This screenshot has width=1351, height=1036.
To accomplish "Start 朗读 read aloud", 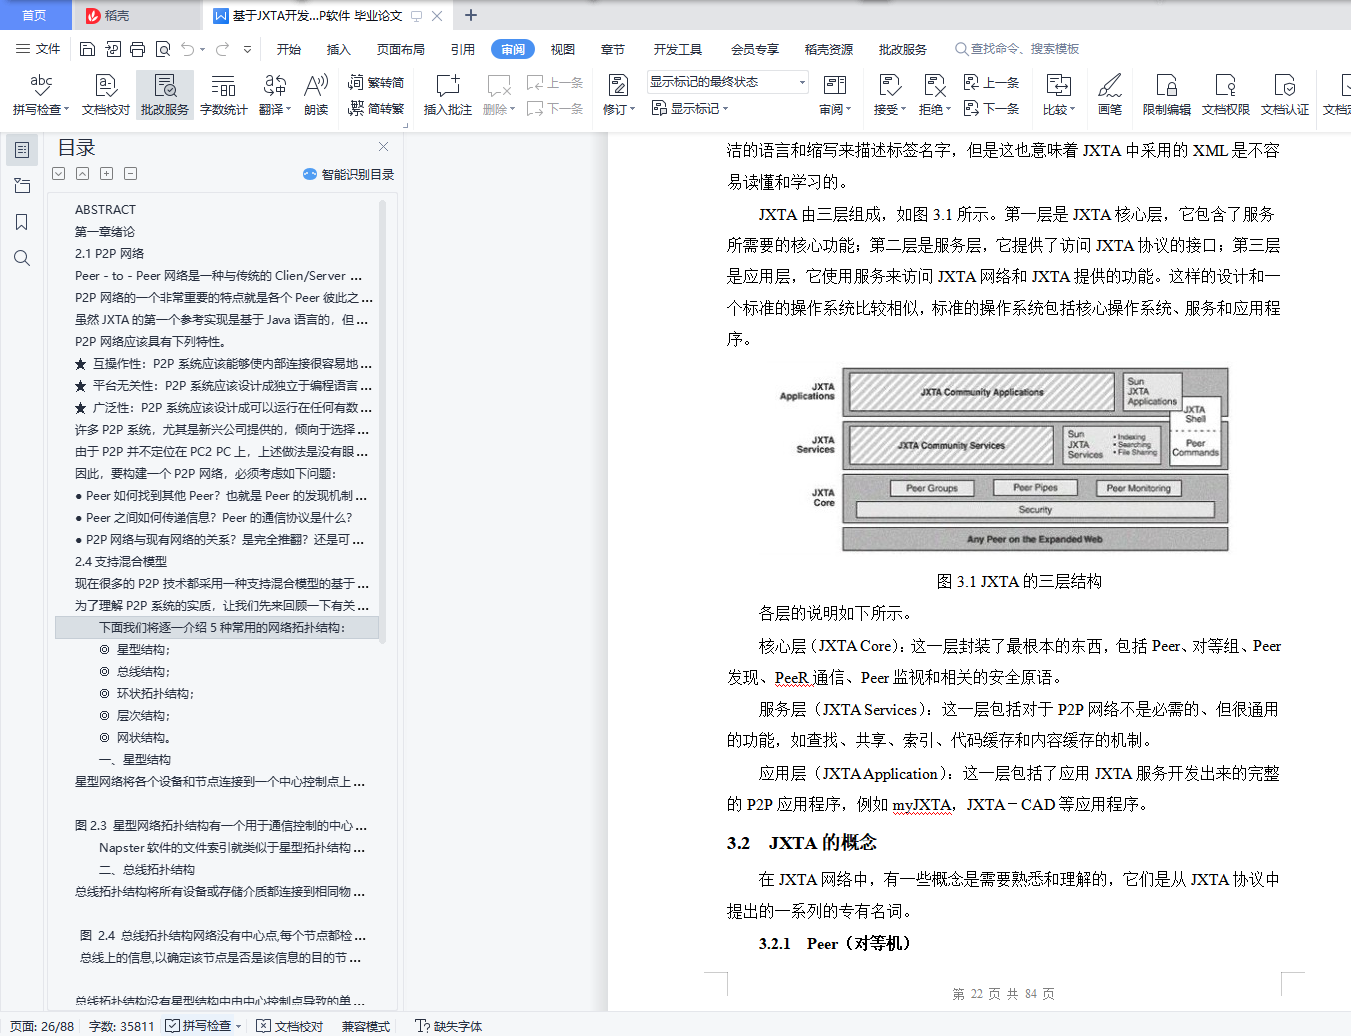I will [316, 94].
